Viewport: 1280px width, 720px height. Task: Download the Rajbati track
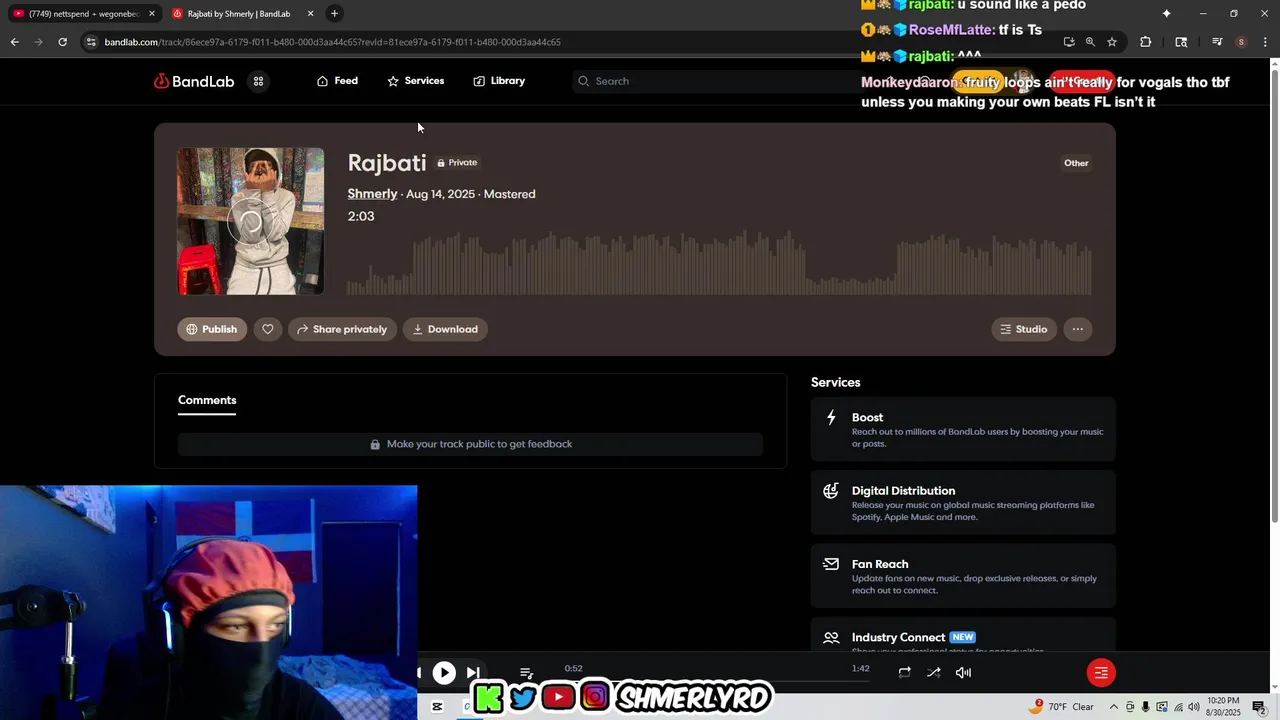point(445,329)
